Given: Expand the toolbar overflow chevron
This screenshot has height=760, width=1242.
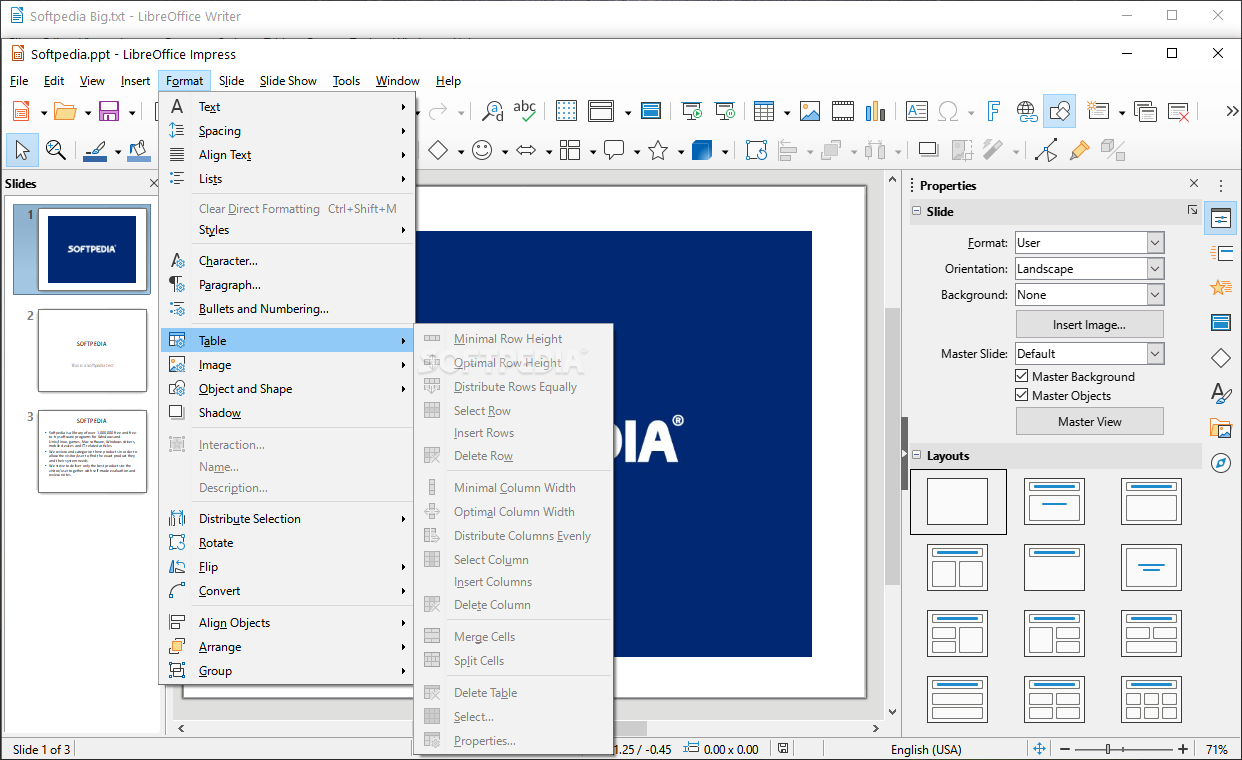Looking at the screenshot, I should (1231, 112).
